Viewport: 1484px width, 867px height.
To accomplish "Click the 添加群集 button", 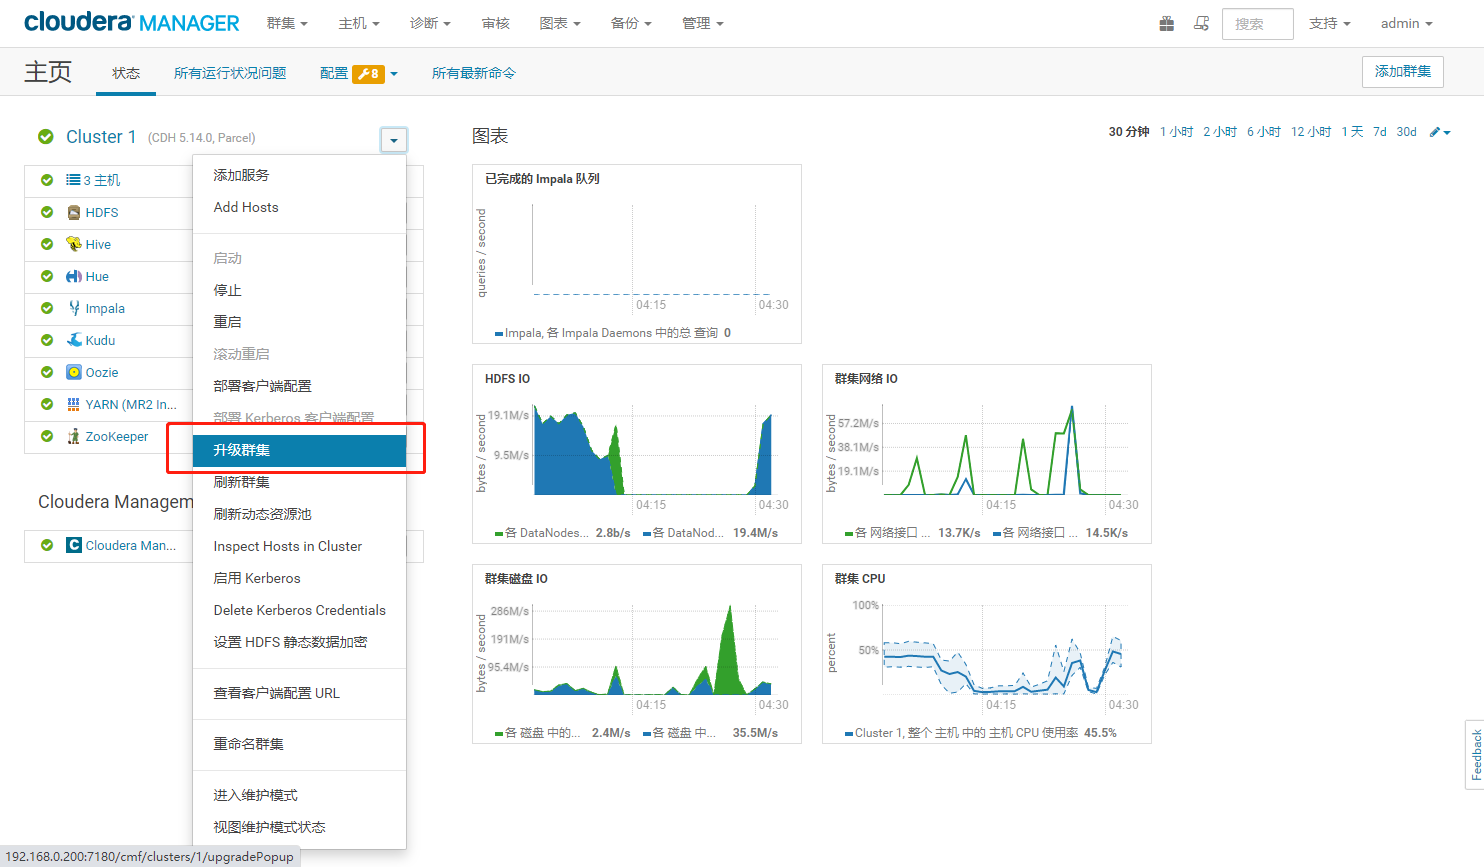I will pyautogui.click(x=1402, y=72).
